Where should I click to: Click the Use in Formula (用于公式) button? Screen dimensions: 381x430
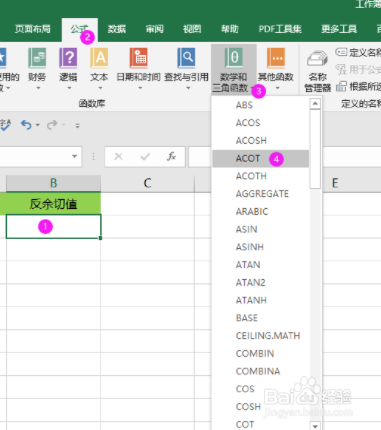358,69
